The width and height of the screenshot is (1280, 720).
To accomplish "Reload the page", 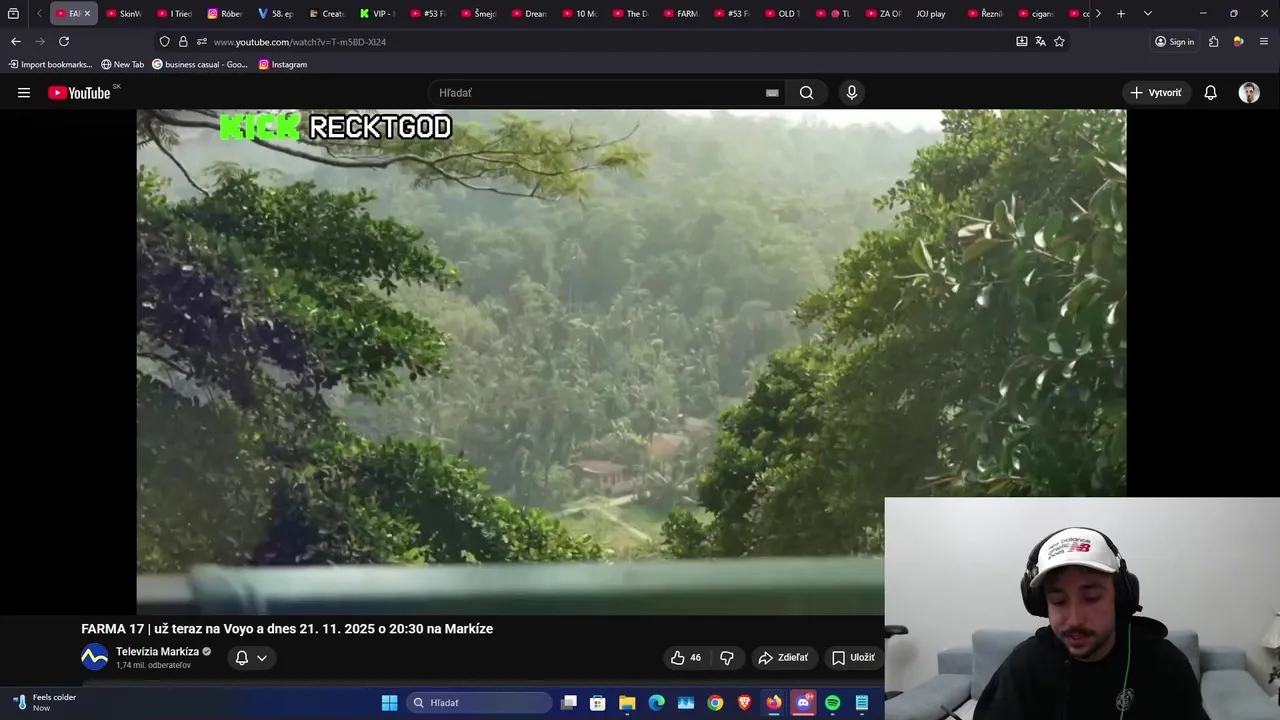I will (x=64, y=42).
